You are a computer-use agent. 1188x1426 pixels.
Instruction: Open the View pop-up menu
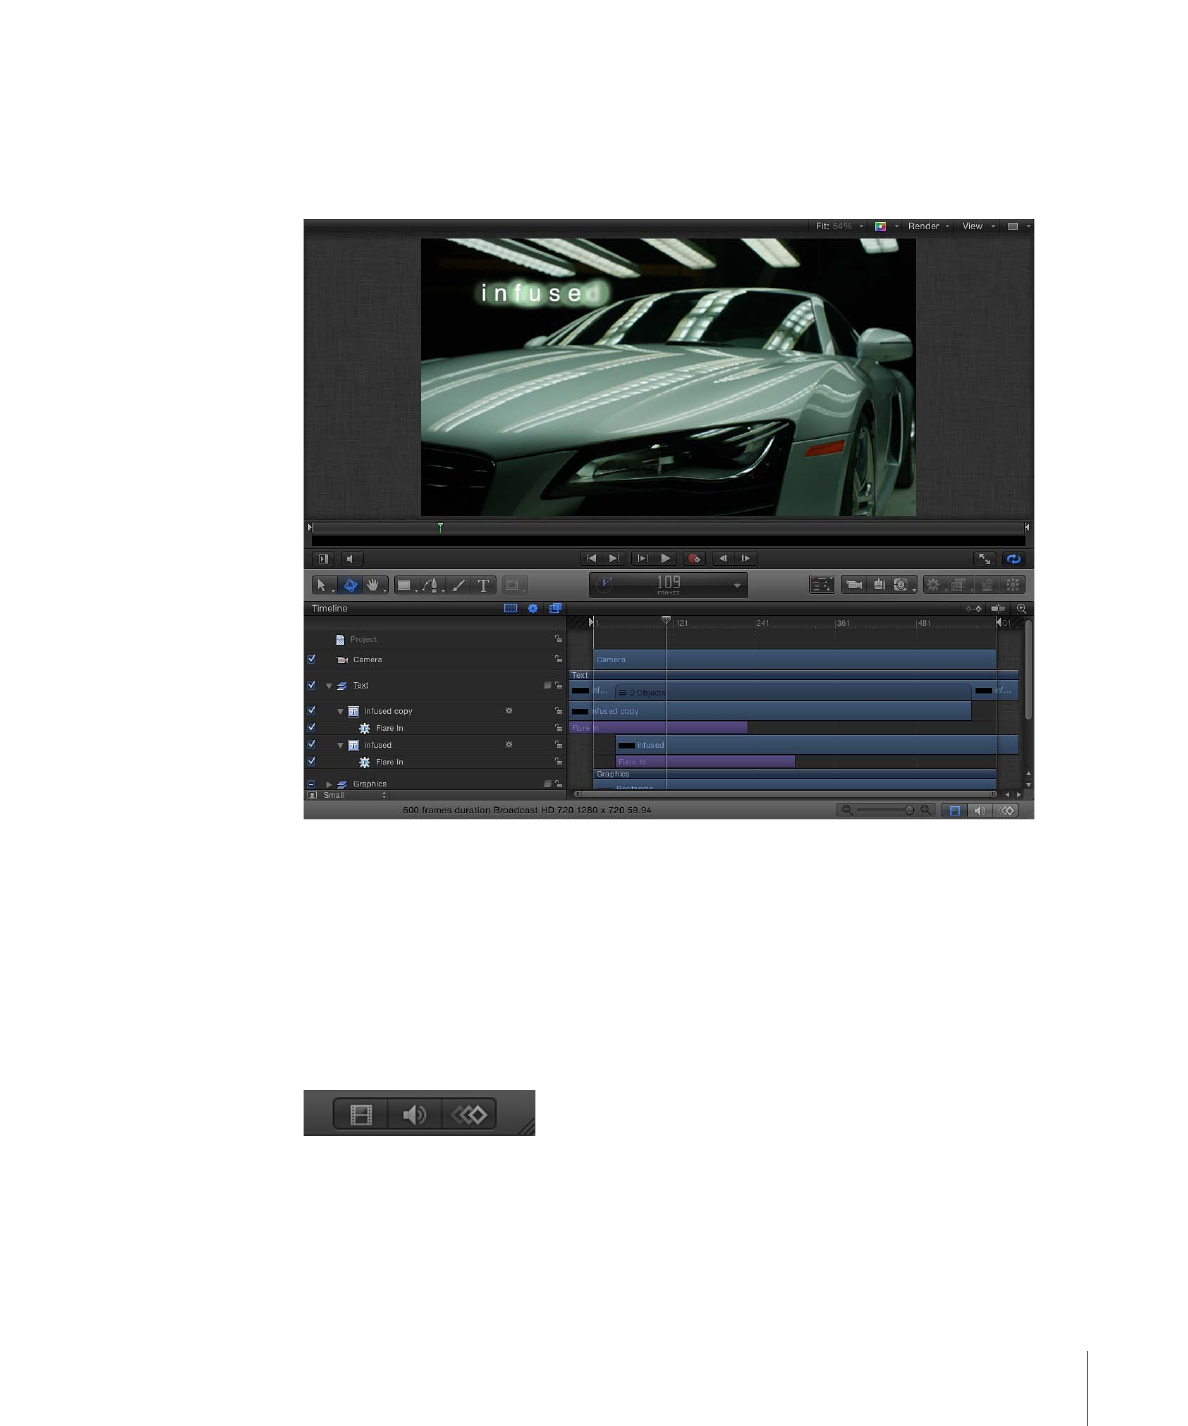click(x=978, y=226)
